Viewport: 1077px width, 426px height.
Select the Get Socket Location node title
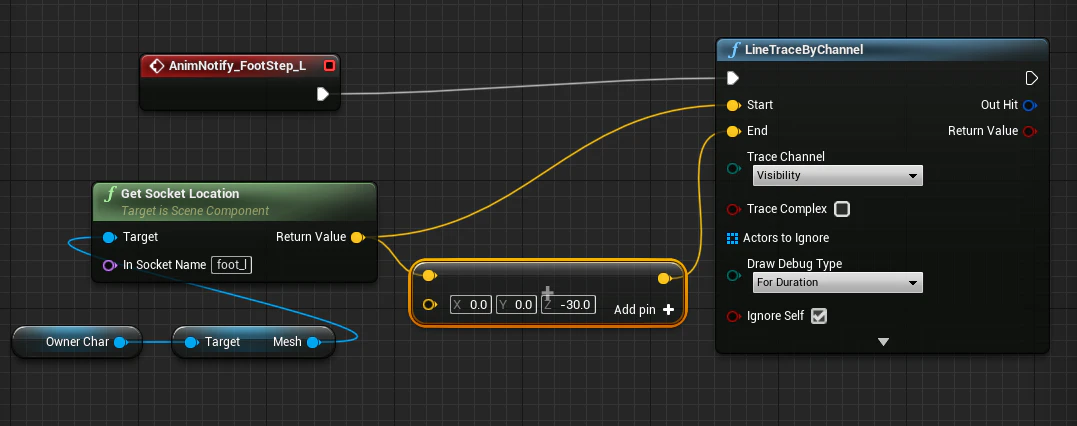click(x=180, y=194)
